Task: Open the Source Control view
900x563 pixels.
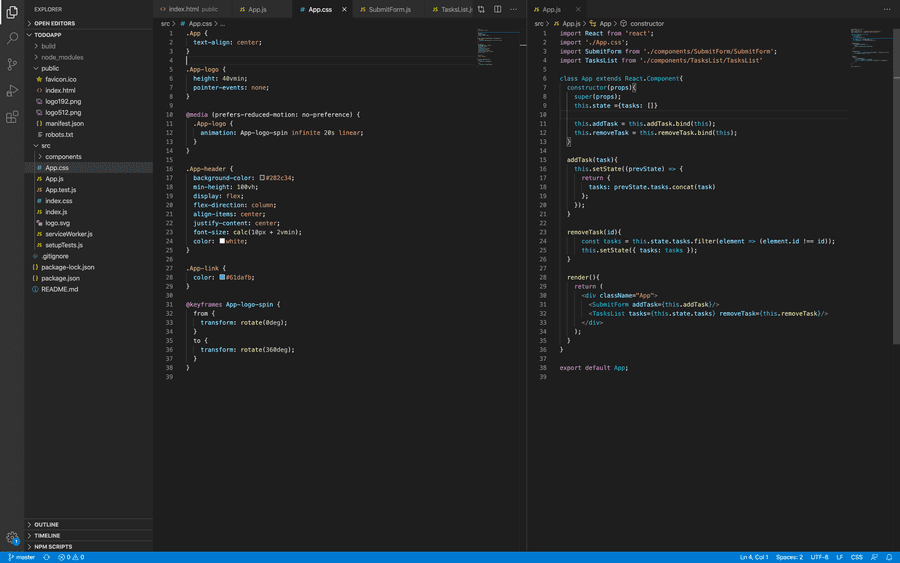Action: click(x=12, y=64)
